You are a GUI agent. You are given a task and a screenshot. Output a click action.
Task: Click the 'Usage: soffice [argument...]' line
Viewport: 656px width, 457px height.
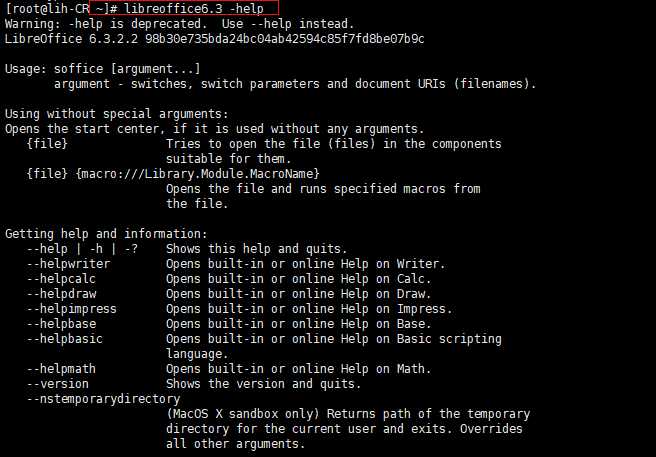coord(103,69)
